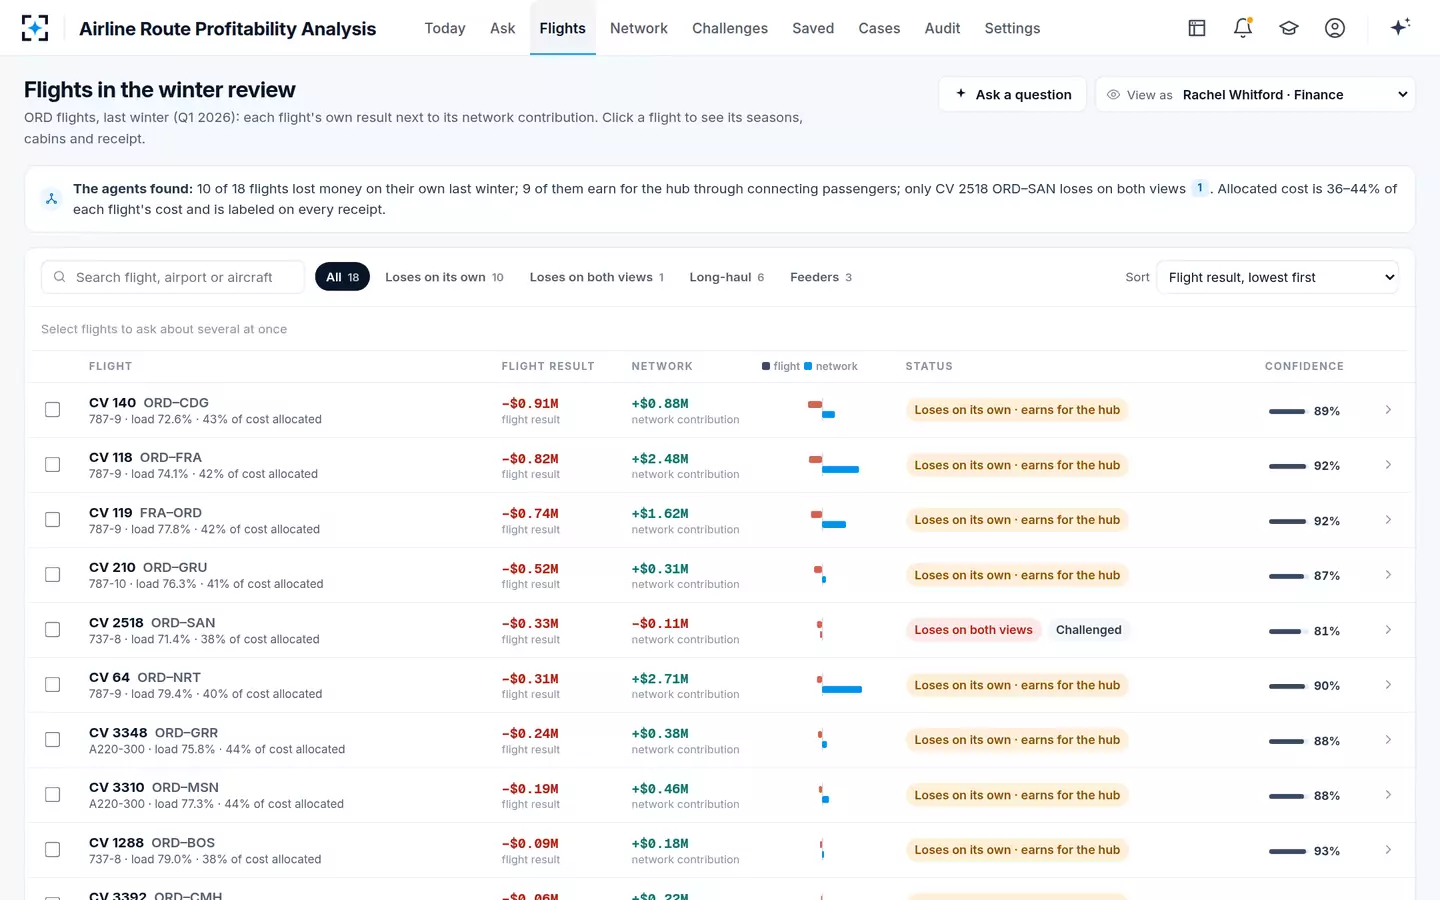The height and width of the screenshot is (900, 1440).
Task: Open the Challenges tab
Action: click(730, 28)
